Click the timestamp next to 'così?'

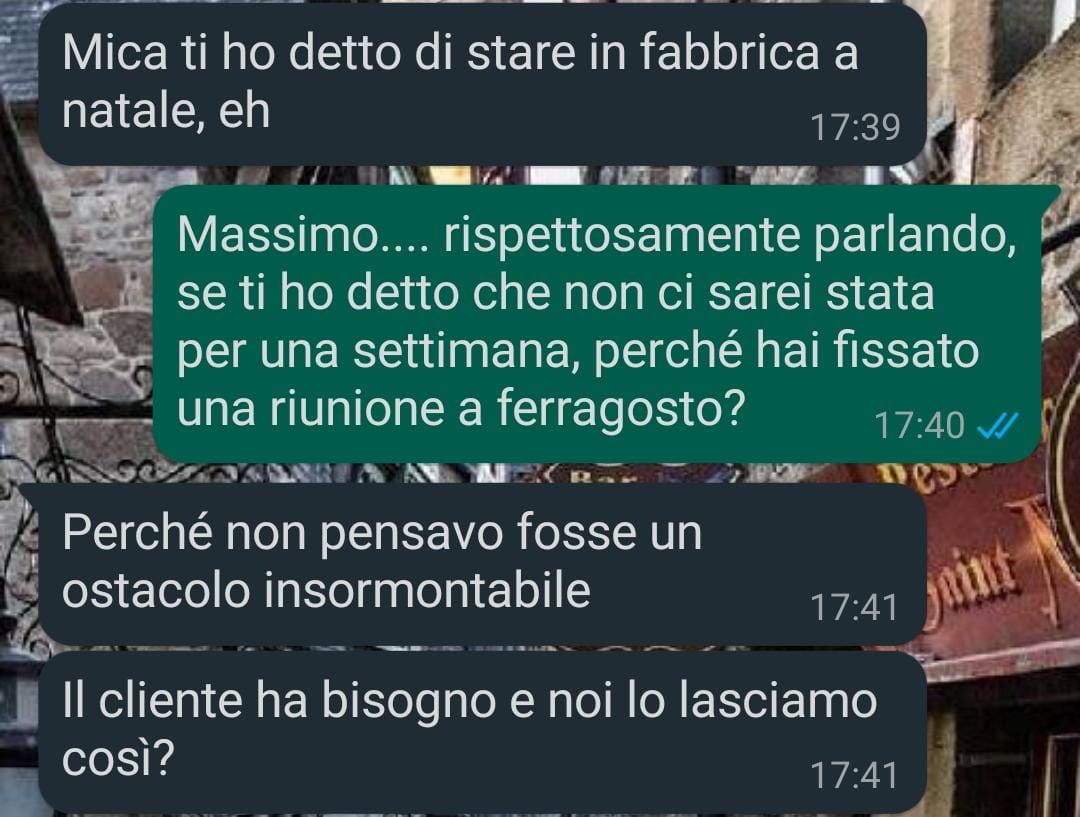click(x=855, y=776)
